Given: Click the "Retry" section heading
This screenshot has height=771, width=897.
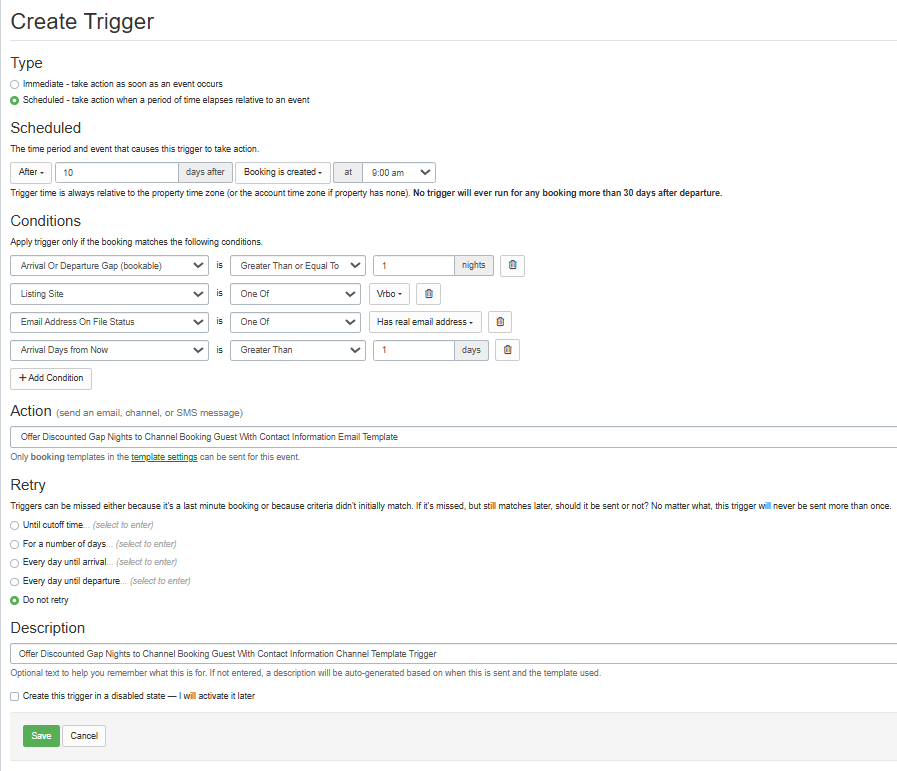Looking at the screenshot, I should (28, 485).
